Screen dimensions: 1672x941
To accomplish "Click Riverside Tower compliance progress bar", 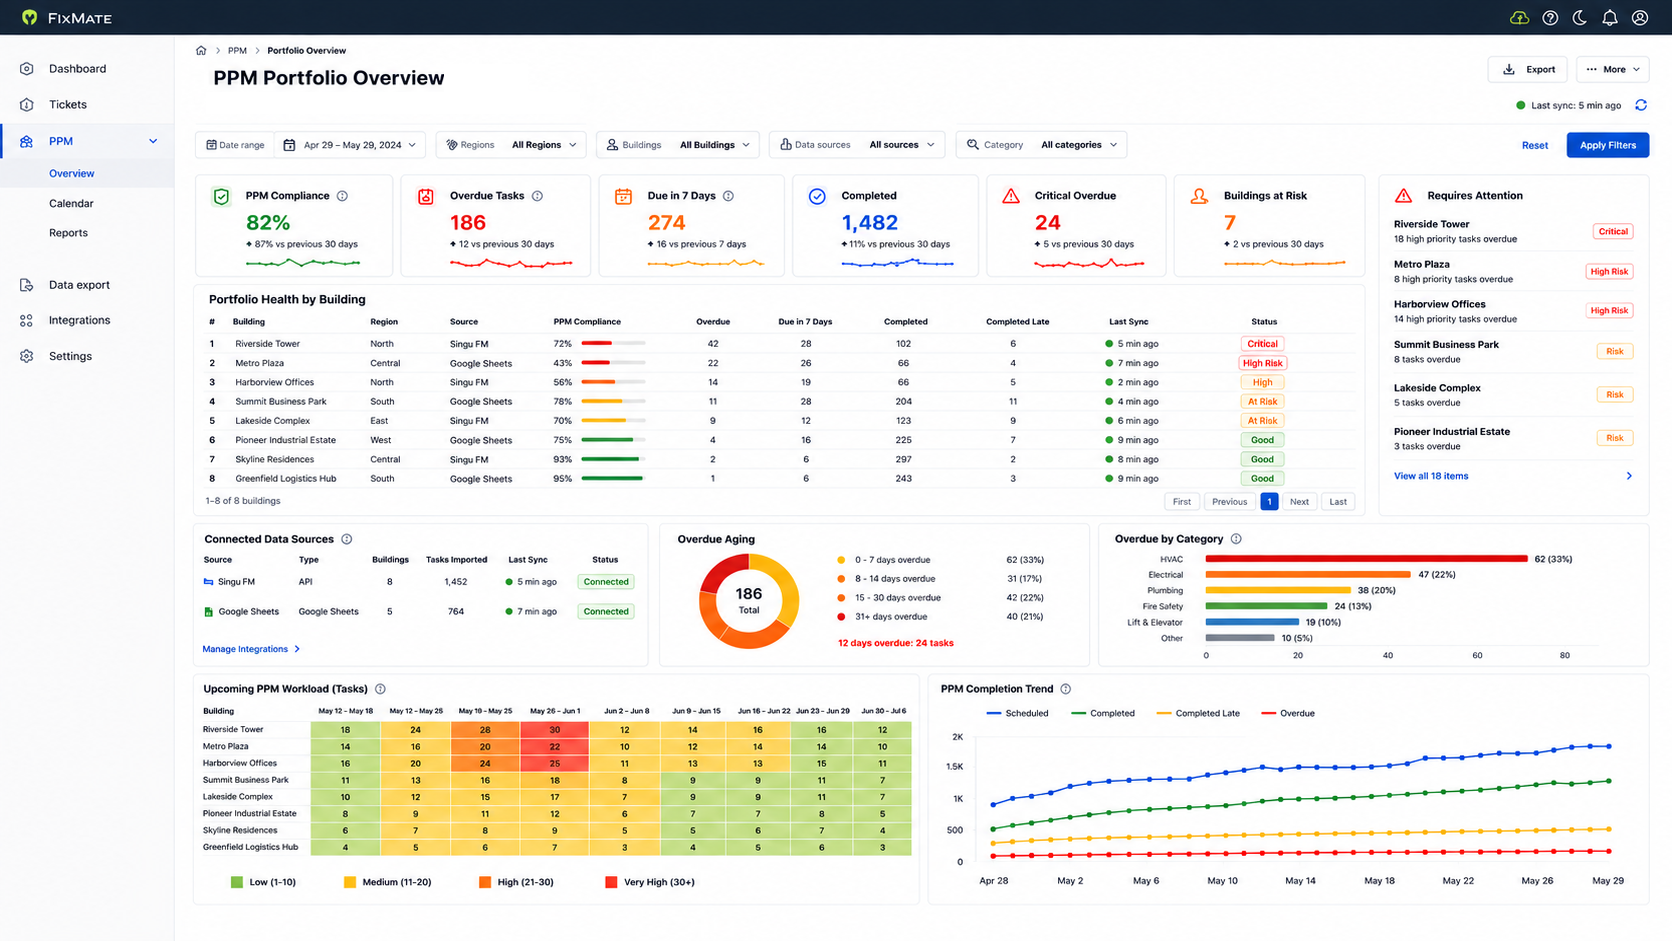I will (613, 344).
